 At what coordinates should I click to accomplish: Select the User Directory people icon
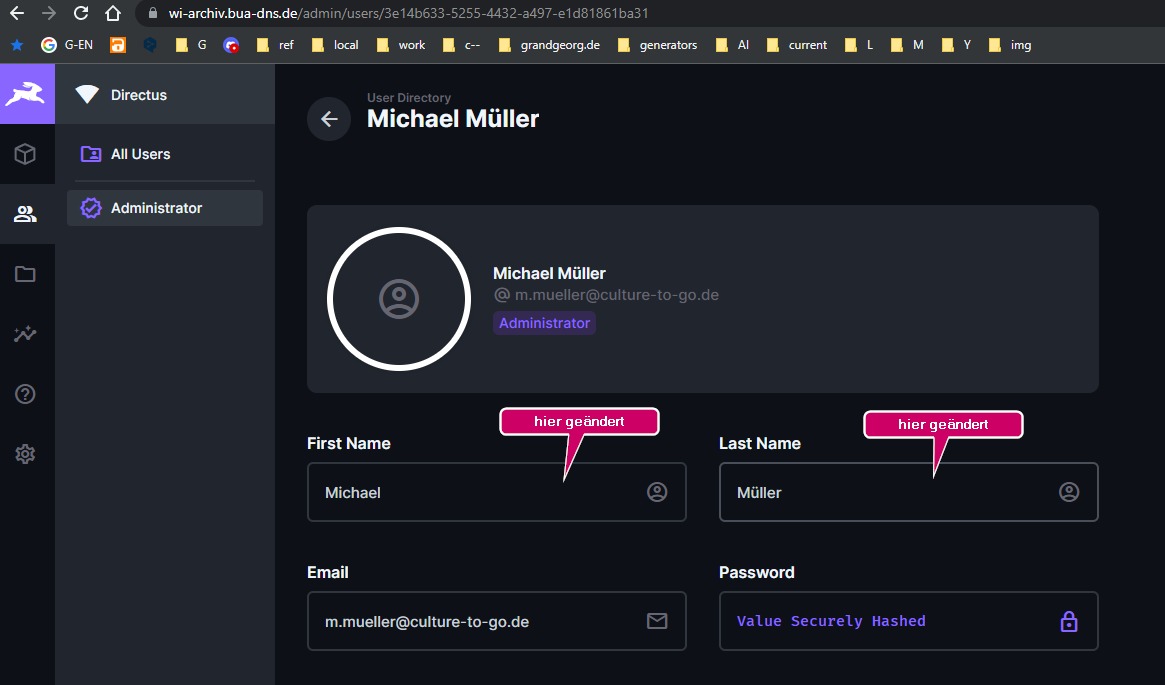click(26, 213)
